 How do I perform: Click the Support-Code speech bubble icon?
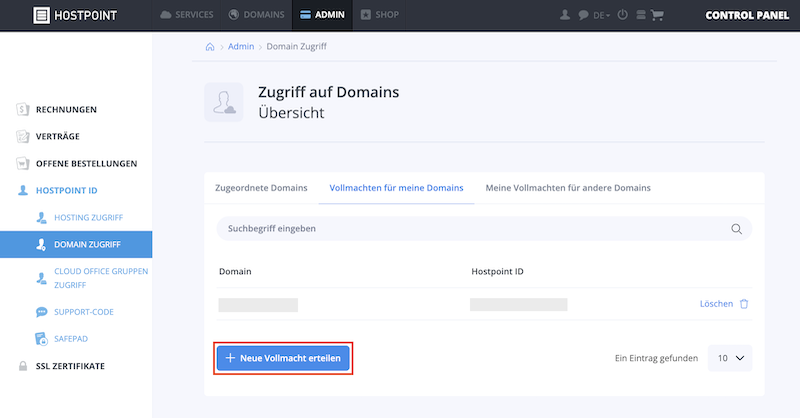[41, 312]
